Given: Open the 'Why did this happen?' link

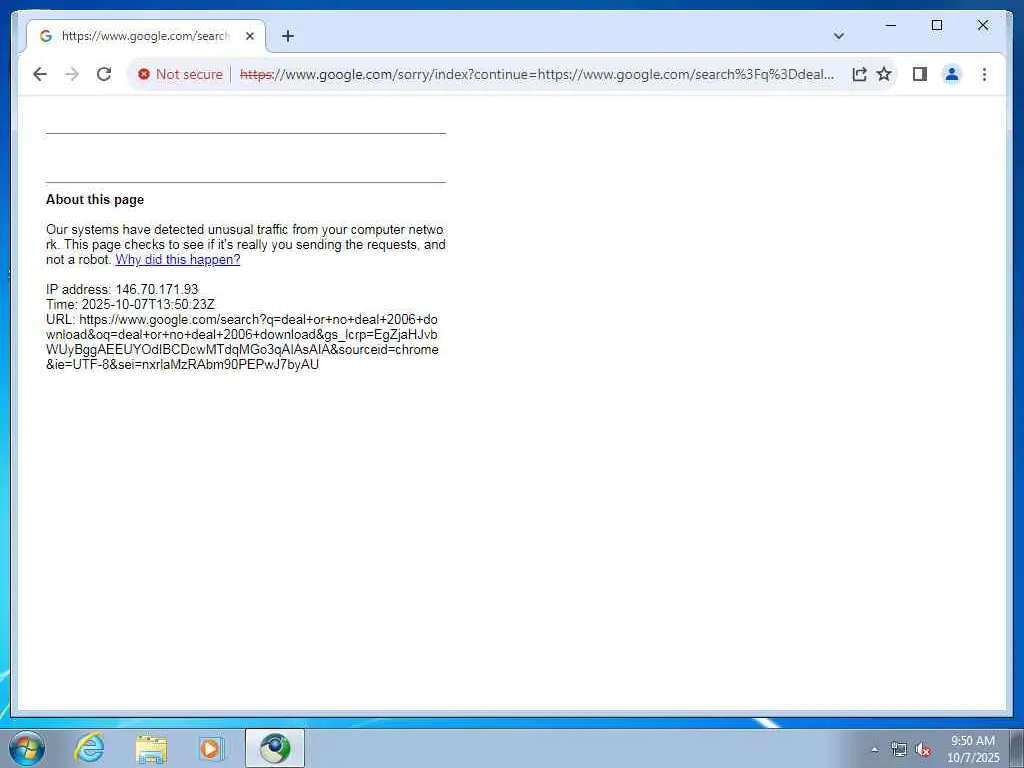Looking at the screenshot, I should (x=178, y=260).
